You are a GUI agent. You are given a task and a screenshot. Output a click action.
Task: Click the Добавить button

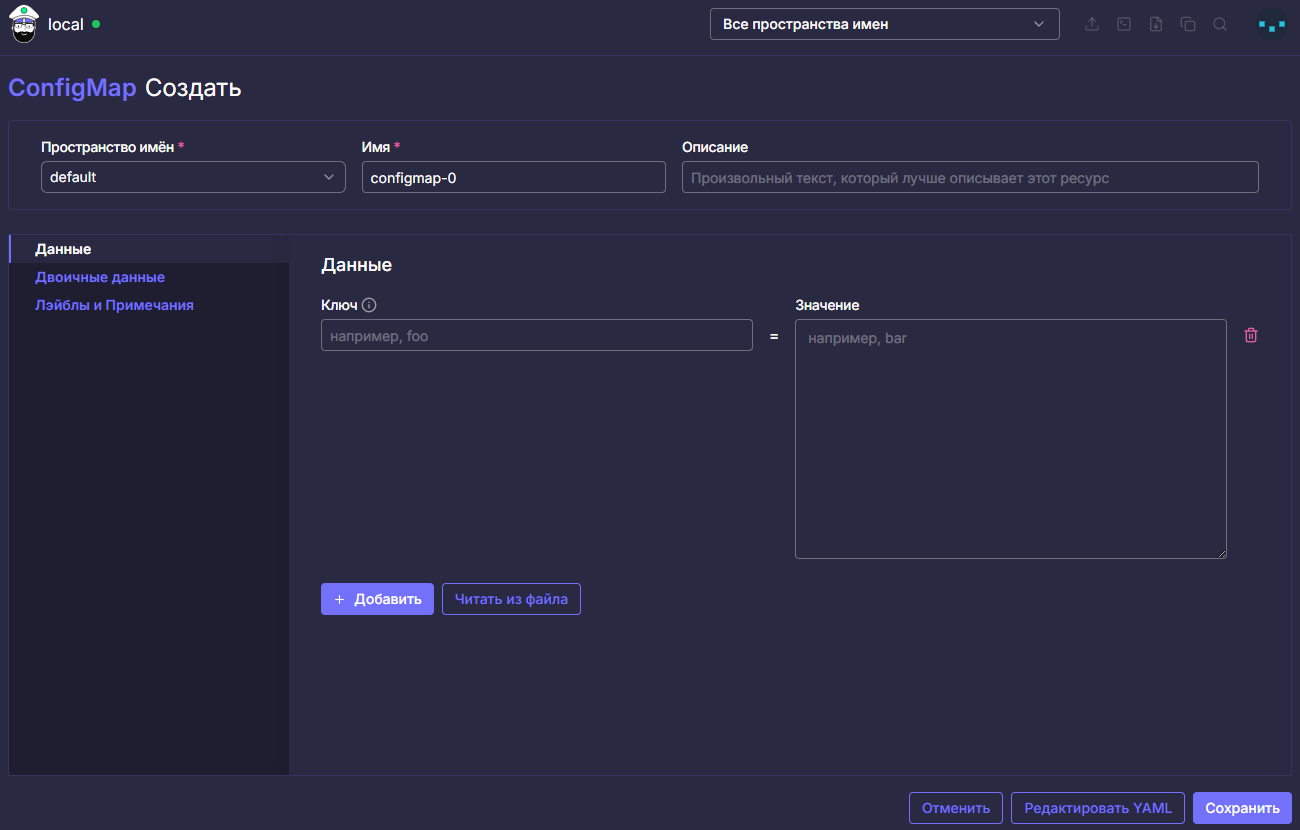(x=377, y=599)
